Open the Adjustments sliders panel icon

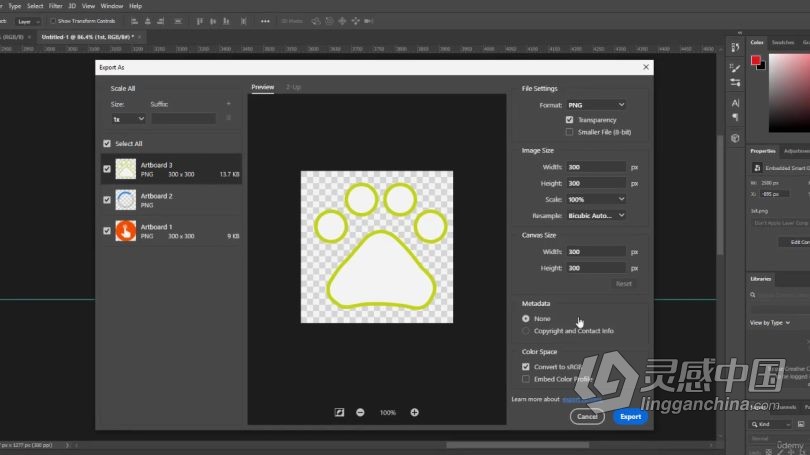pos(735,82)
